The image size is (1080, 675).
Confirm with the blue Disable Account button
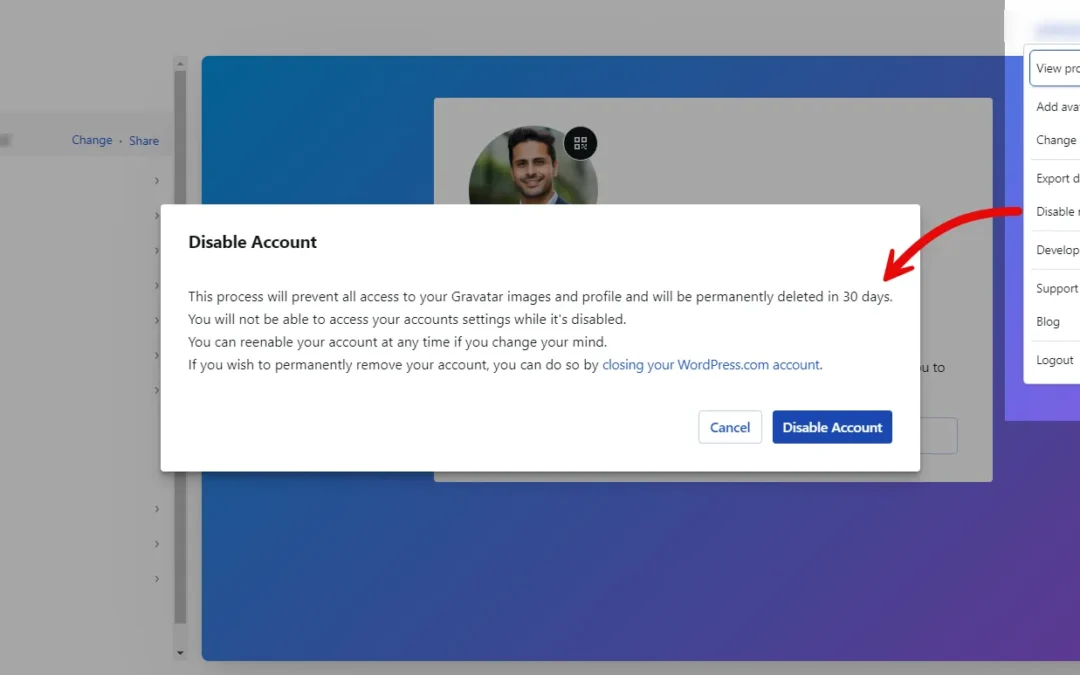tap(832, 427)
